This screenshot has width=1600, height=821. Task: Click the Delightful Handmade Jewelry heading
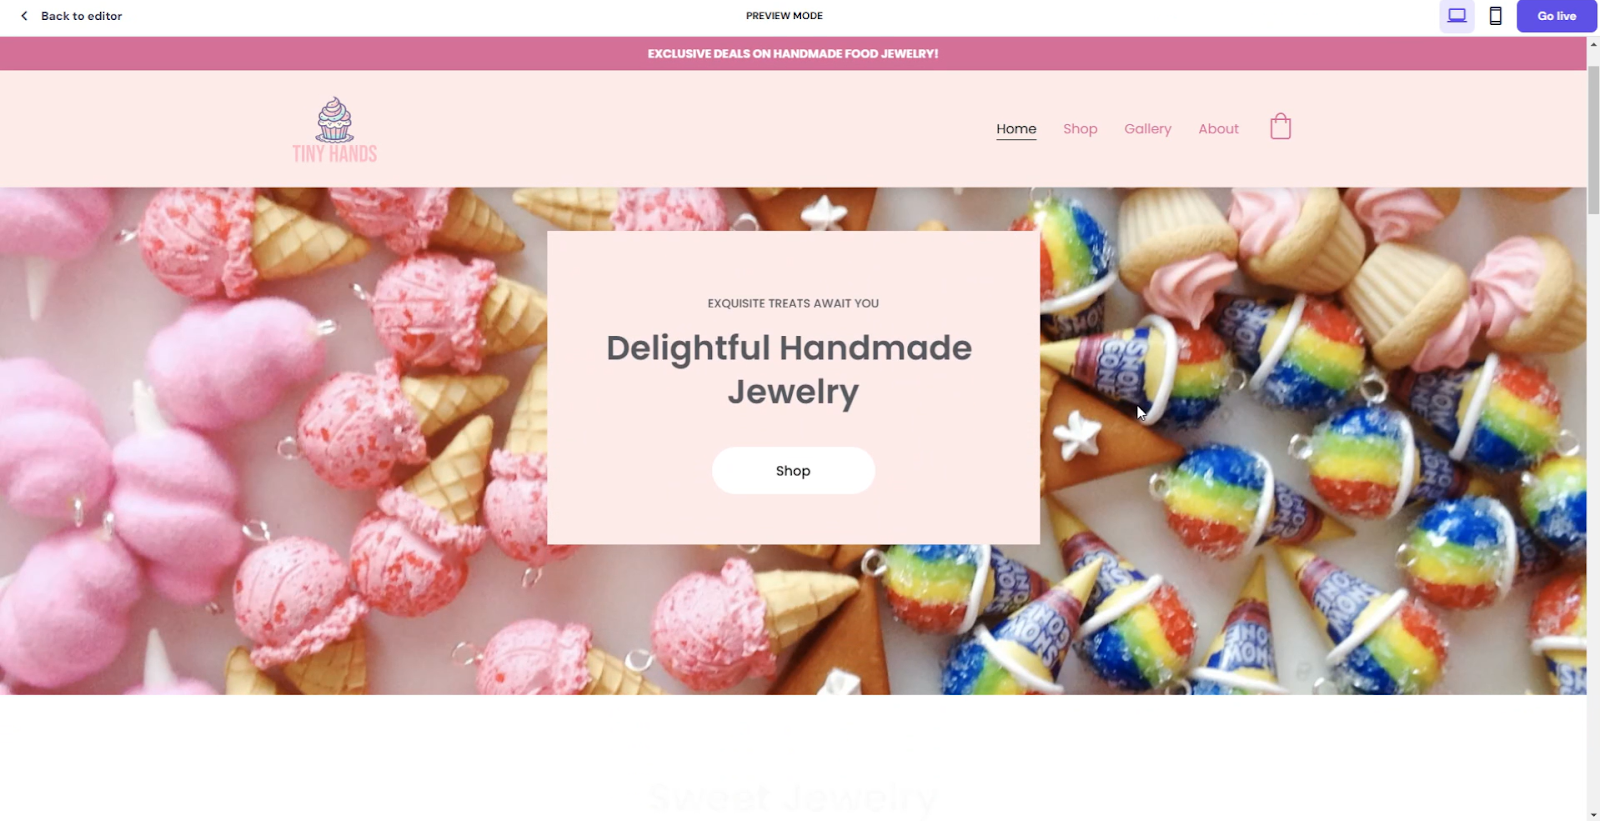(x=789, y=369)
